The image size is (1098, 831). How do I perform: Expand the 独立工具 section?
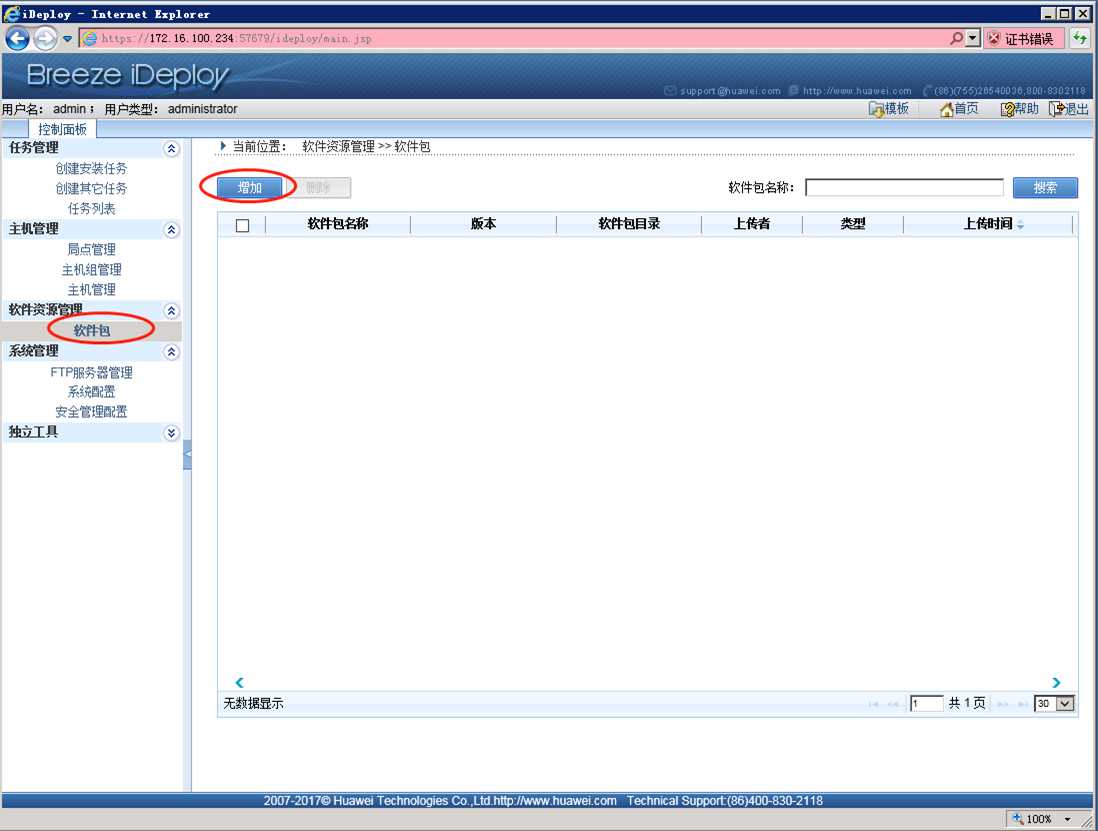pyautogui.click(x=171, y=433)
